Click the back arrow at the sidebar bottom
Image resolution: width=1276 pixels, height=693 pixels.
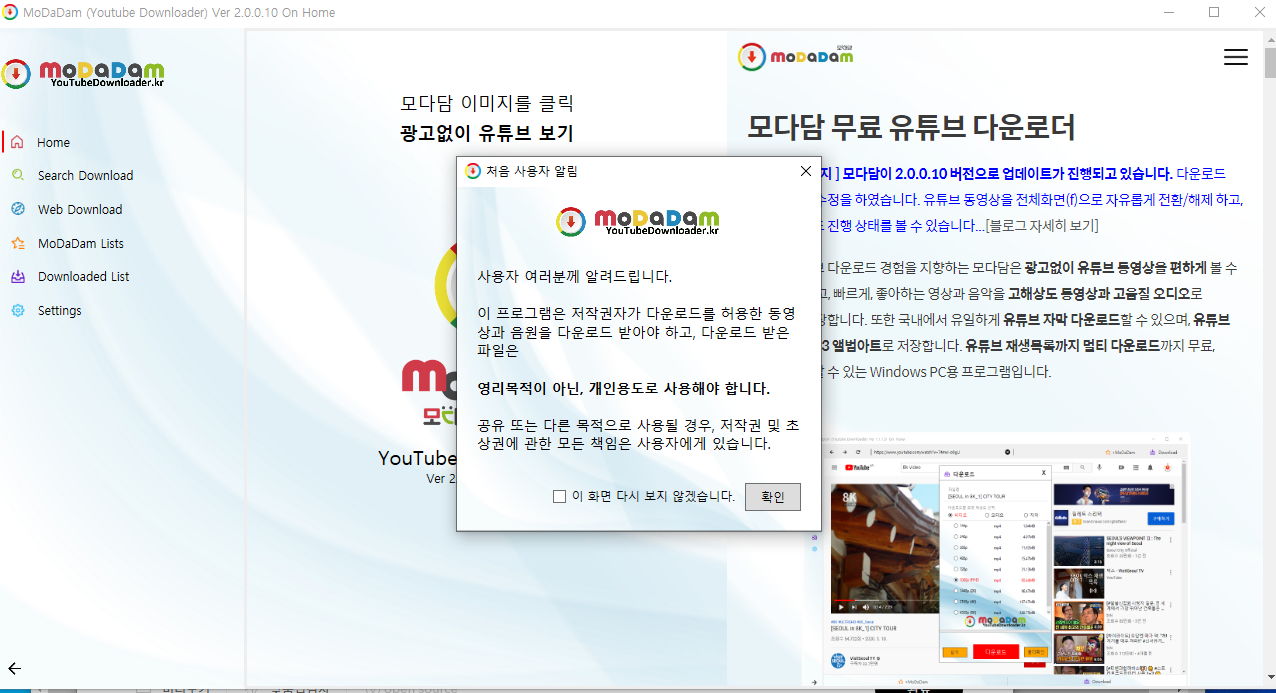tap(14, 668)
